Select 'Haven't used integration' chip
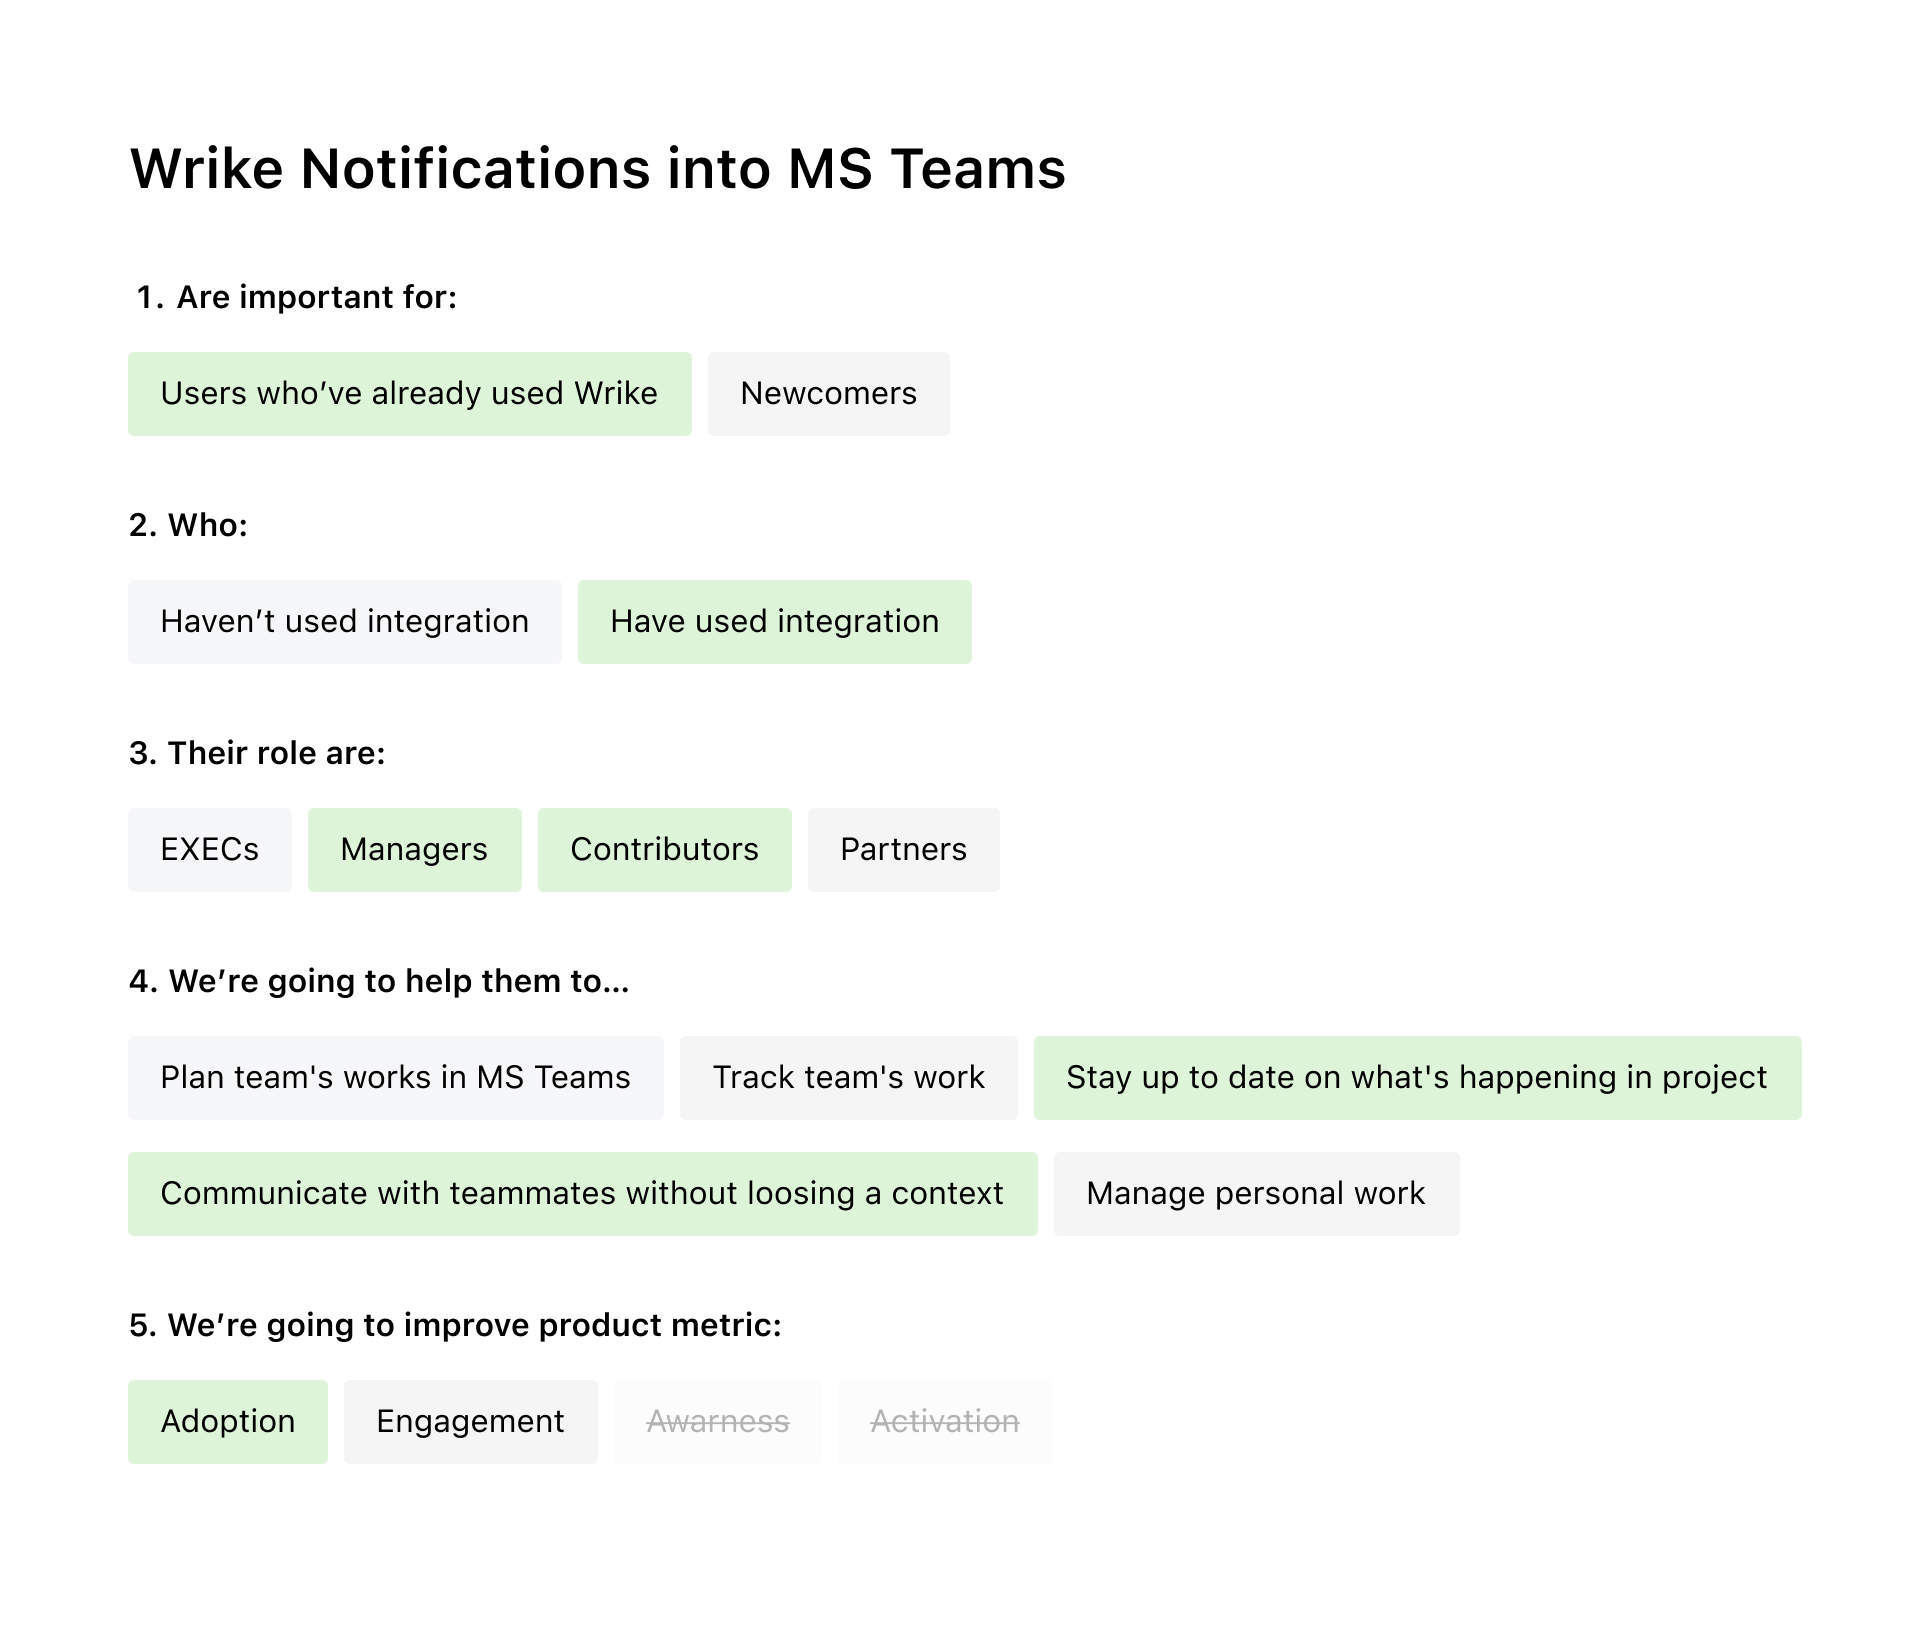Viewport: 1930px width, 1640px height. (344, 622)
